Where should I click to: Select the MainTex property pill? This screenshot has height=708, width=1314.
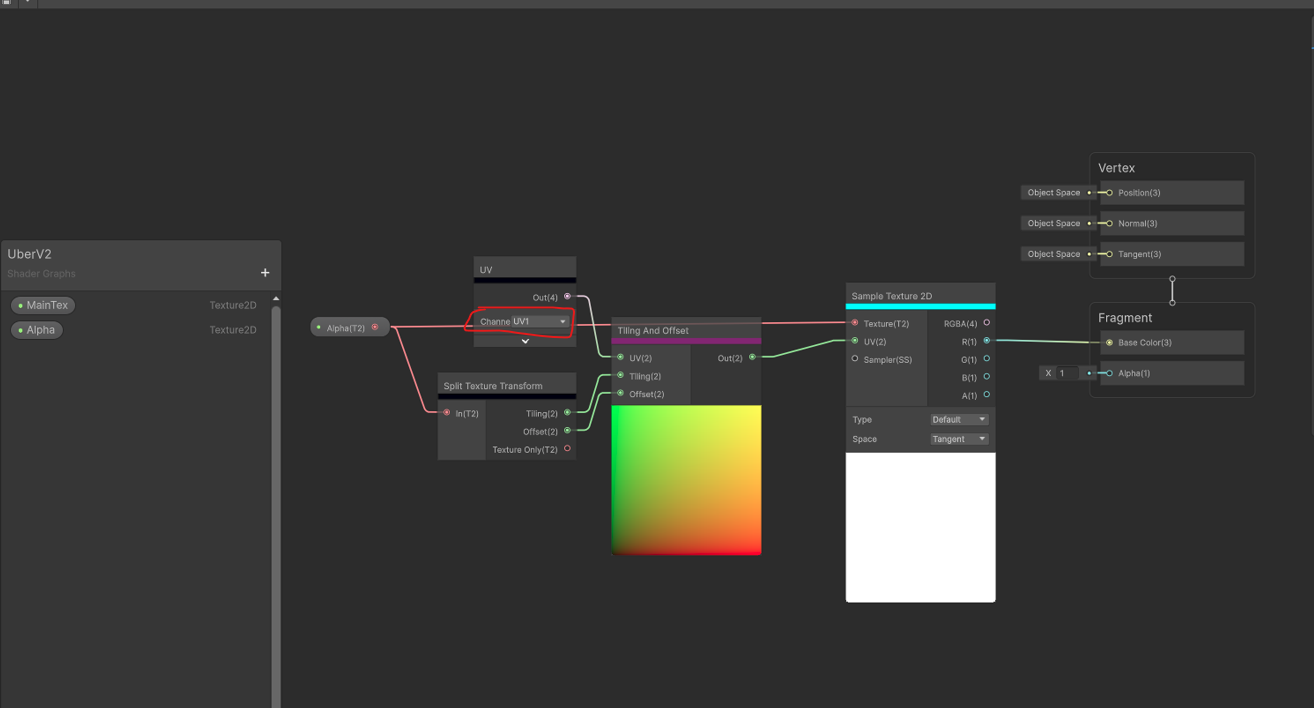coord(43,305)
